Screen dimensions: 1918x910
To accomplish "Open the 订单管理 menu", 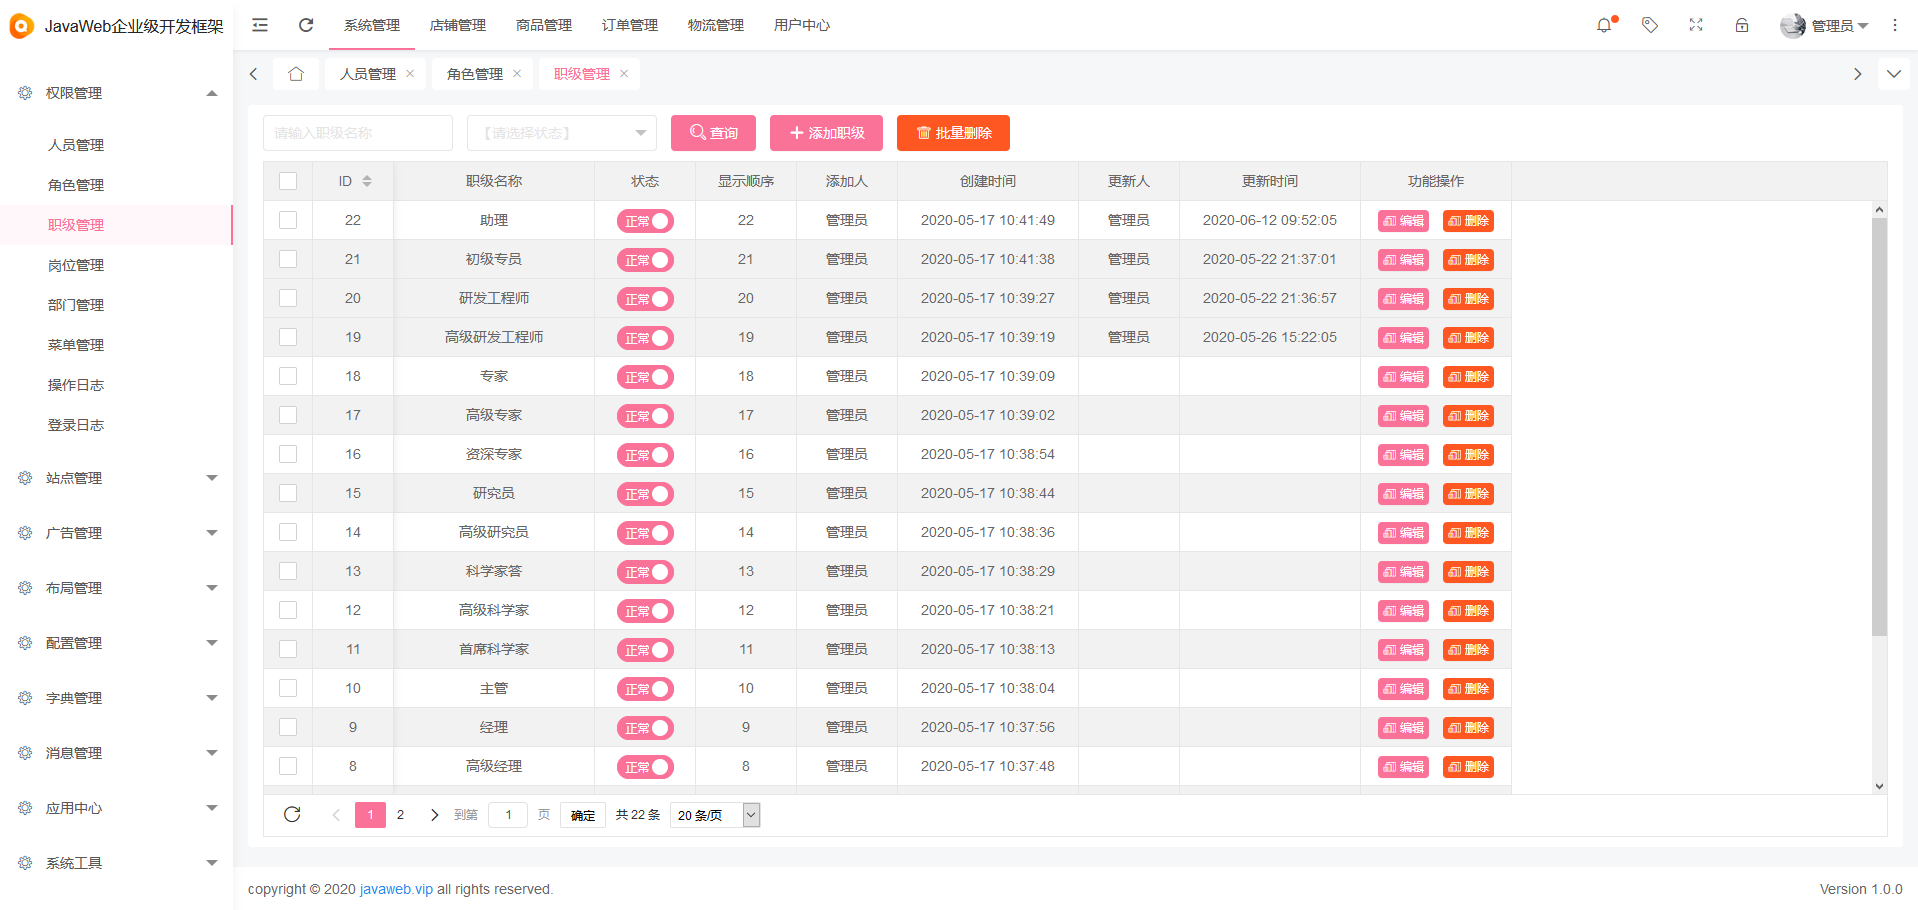I will [x=629, y=25].
